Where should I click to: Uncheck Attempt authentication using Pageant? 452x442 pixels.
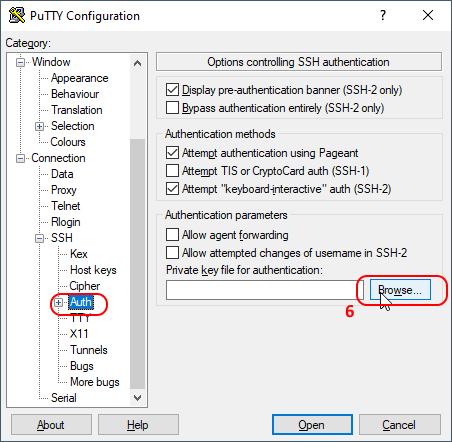[172, 153]
